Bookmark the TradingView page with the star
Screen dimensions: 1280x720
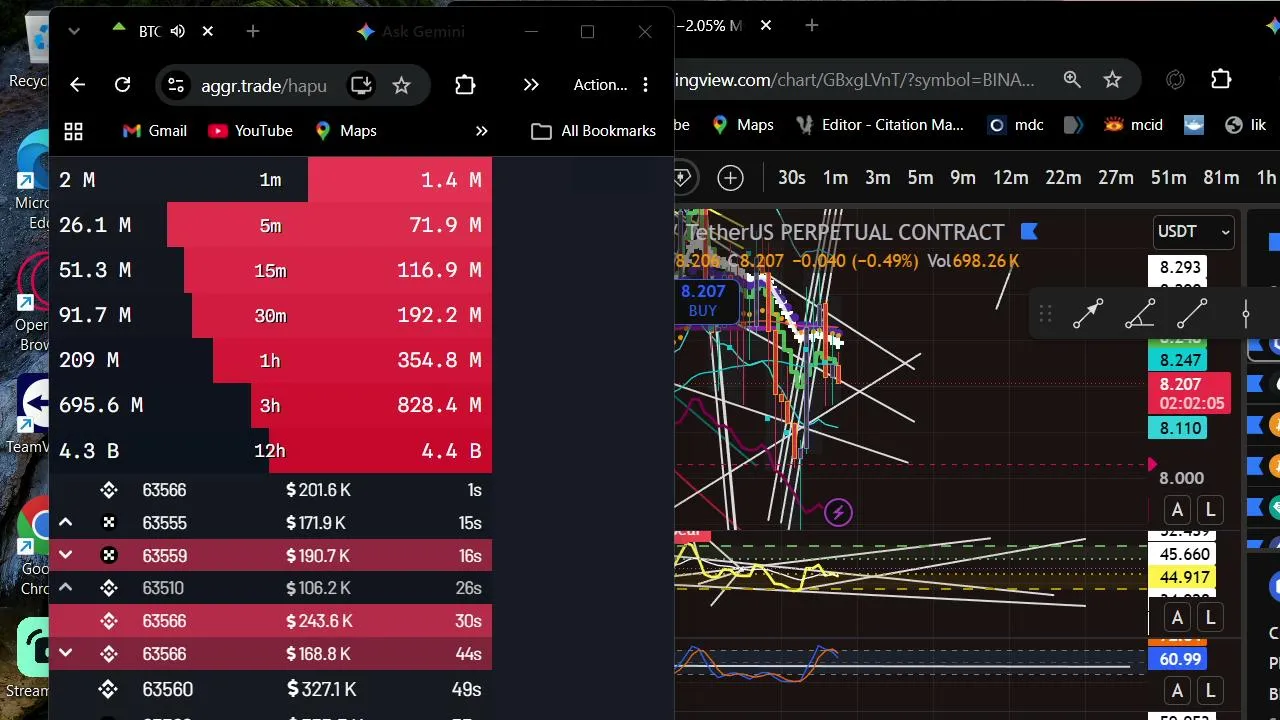coord(1112,79)
